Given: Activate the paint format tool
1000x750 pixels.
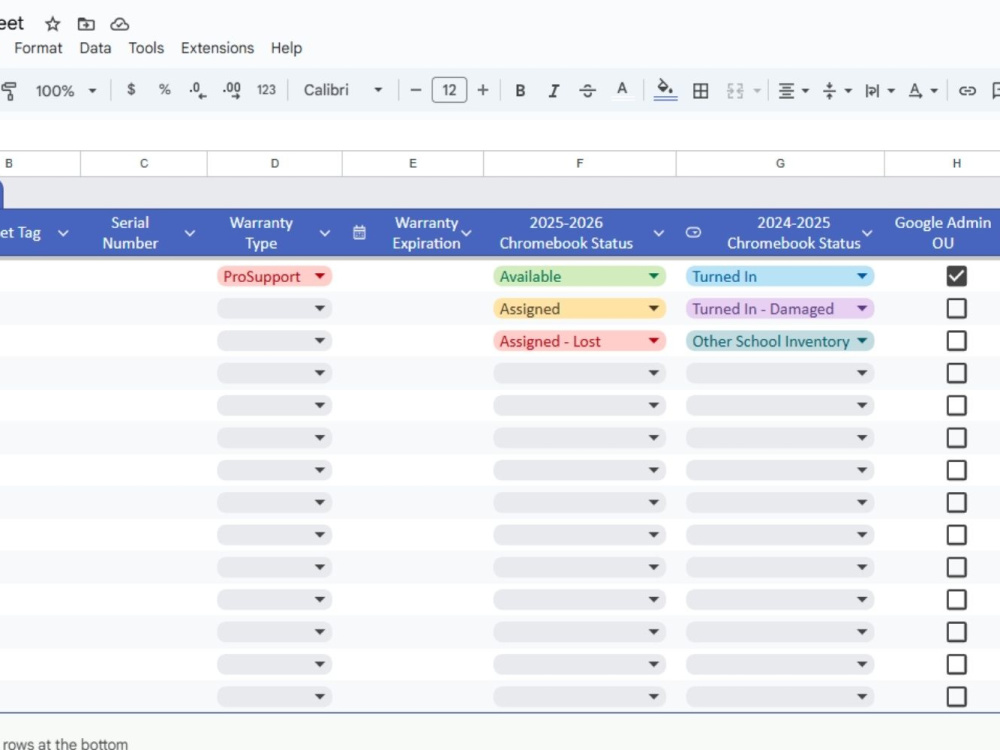Looking at the screenshot, I should [9, 91].
